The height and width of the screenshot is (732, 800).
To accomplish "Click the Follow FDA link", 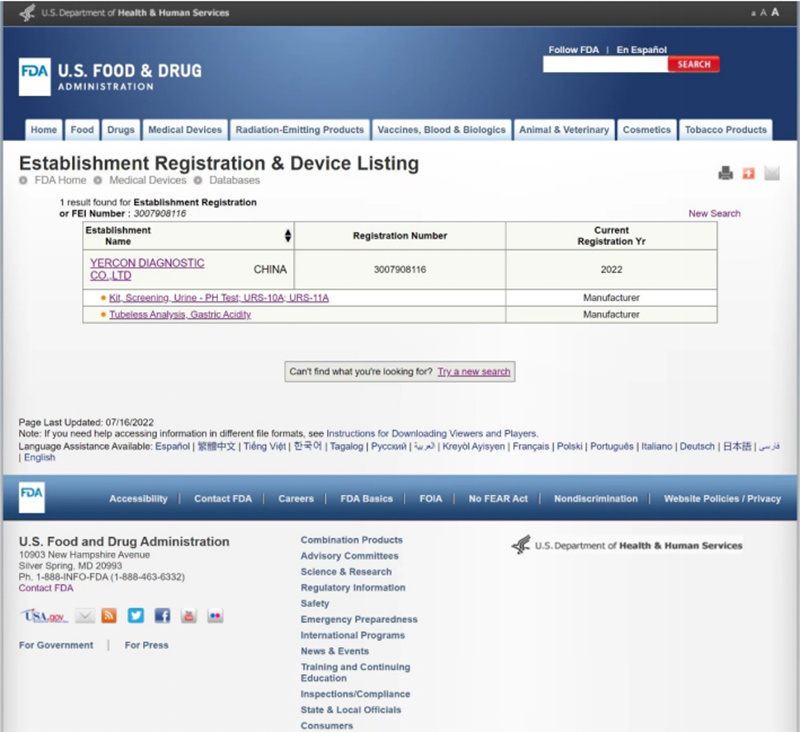I will click(573, 49).
